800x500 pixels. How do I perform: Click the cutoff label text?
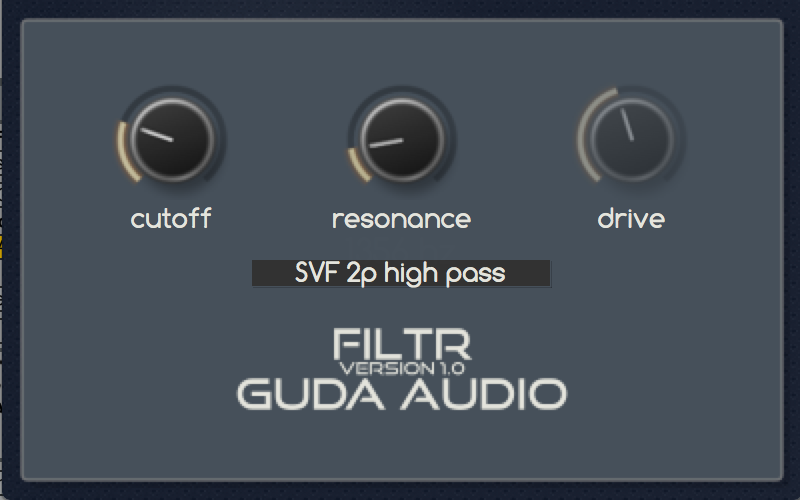click(x=171, y=218)
